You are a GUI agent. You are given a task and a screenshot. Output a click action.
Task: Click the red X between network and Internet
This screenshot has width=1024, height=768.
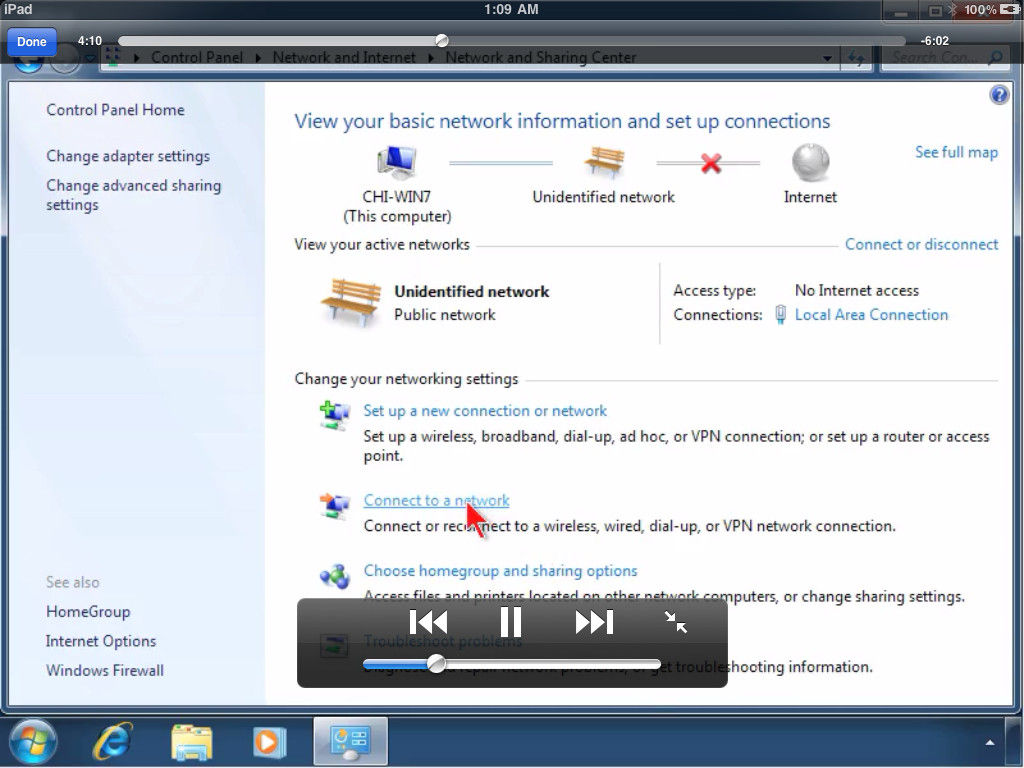tap(711, 163)
